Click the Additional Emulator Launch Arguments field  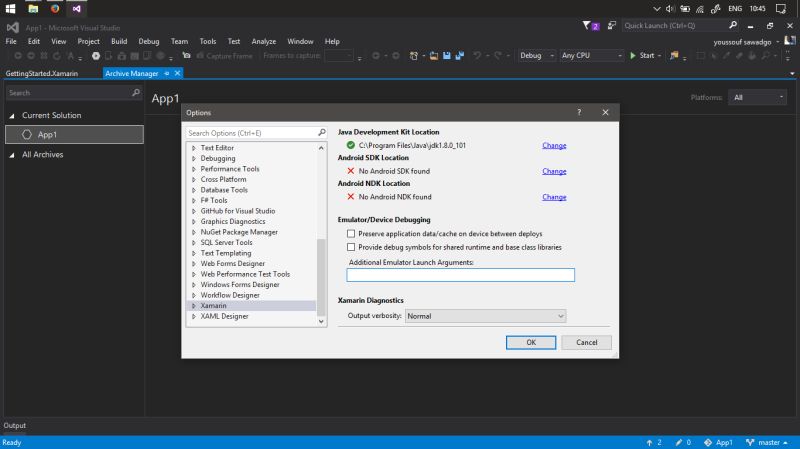pos(460,275)
